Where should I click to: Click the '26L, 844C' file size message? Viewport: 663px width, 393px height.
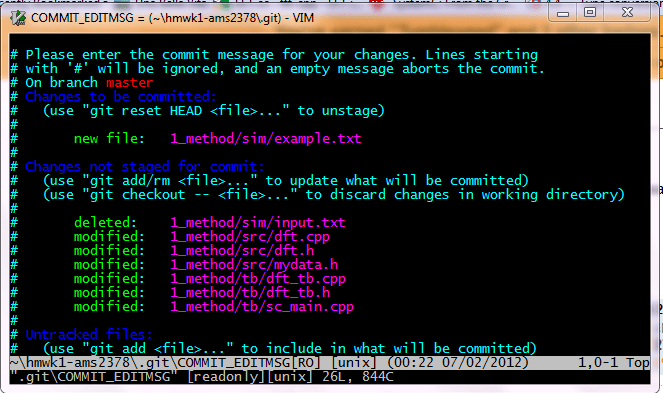point(358,377)
